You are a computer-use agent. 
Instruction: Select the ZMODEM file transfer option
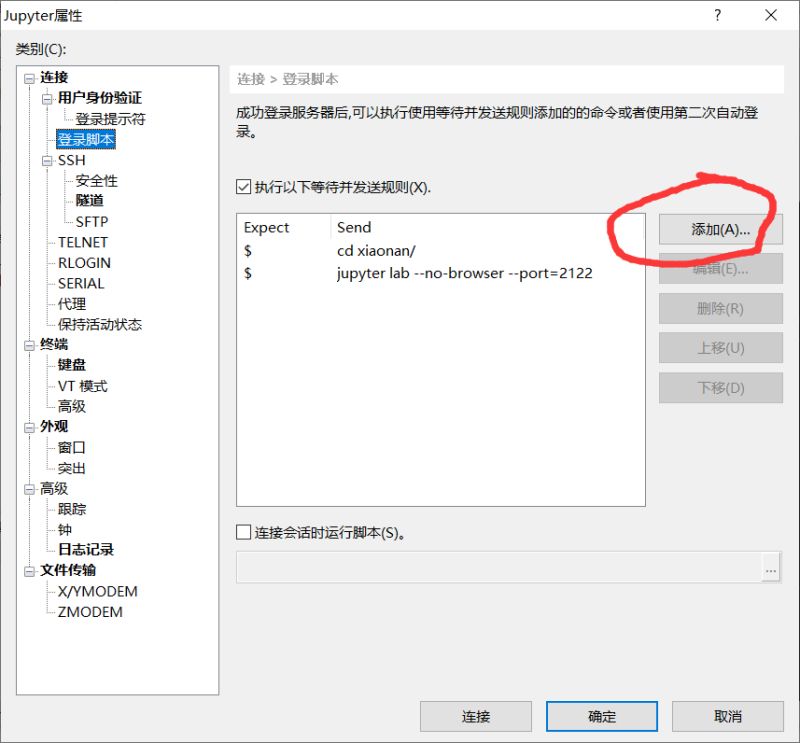tap(90, 611)
